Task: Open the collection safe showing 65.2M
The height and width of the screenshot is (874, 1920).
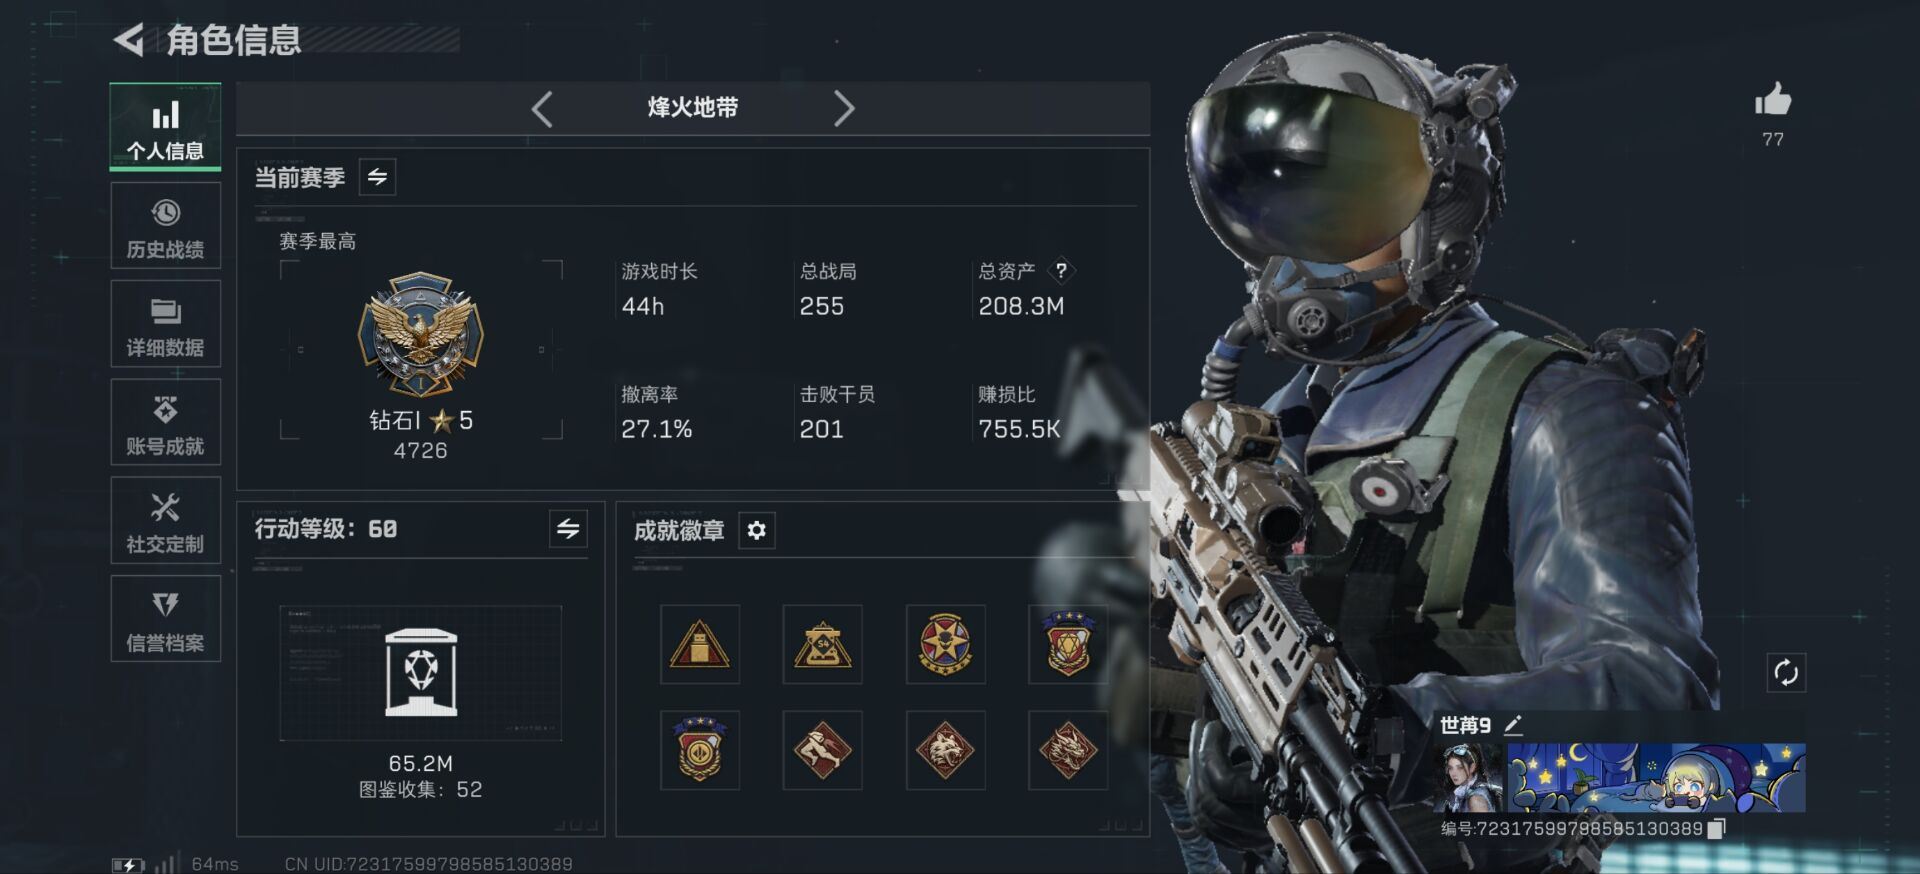Action: (x=421, y=673)
